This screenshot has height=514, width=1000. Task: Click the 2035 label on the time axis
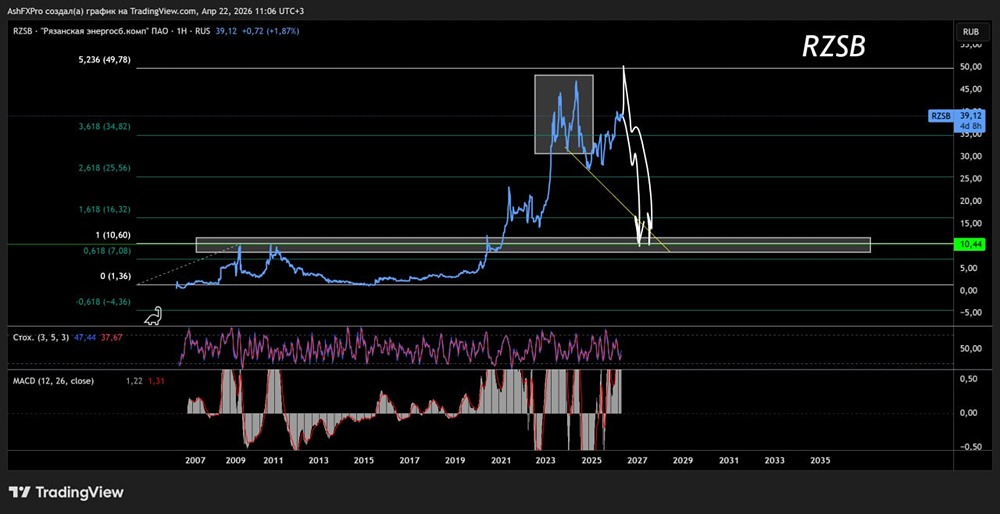click(820, 460)
